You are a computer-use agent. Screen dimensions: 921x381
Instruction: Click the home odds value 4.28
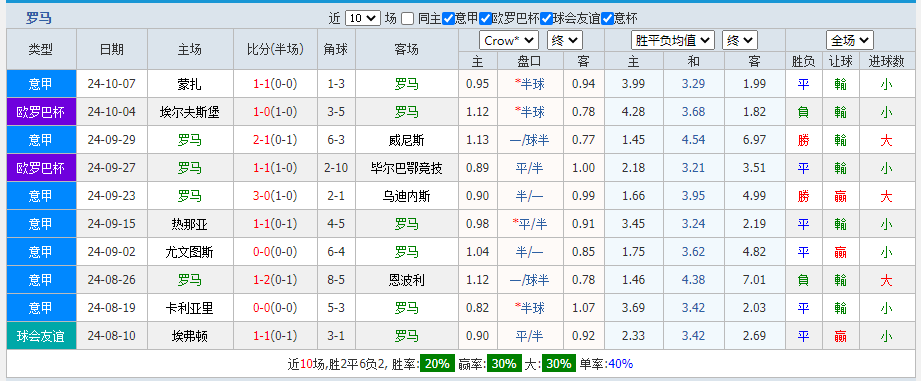click(x=634, y=112)
